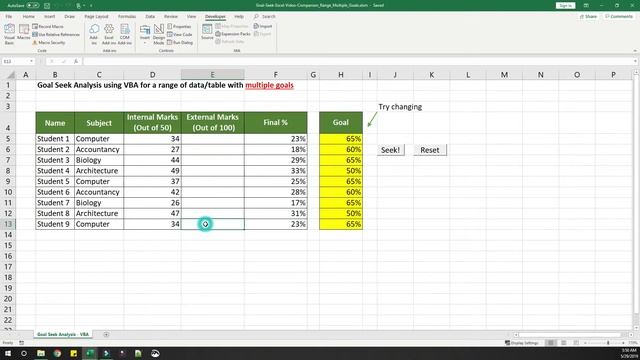Open the Macros dialog
Image resolution: width=640 pixels, height=360 pixels.
(x=24, y=32)
